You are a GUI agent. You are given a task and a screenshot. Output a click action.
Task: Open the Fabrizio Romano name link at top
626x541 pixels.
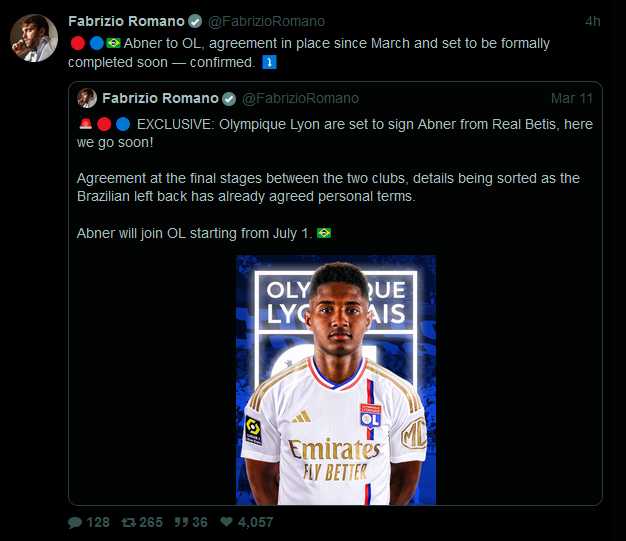click(x=126, y=21)
